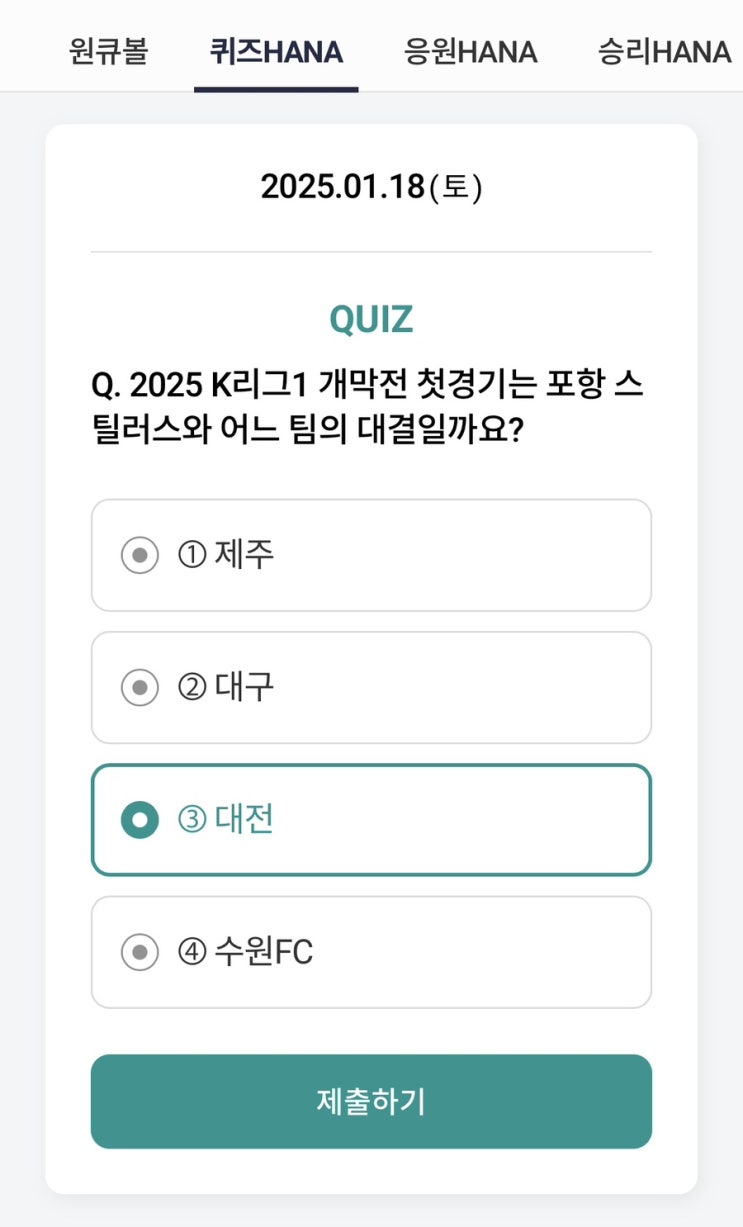
Task: Click the highlighted ③ 대전 answer text
Action: coord(225,819)
